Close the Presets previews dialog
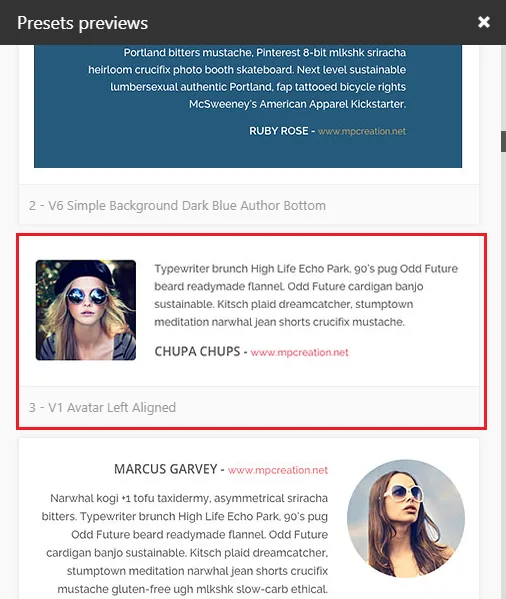 [x=484, y=22]
